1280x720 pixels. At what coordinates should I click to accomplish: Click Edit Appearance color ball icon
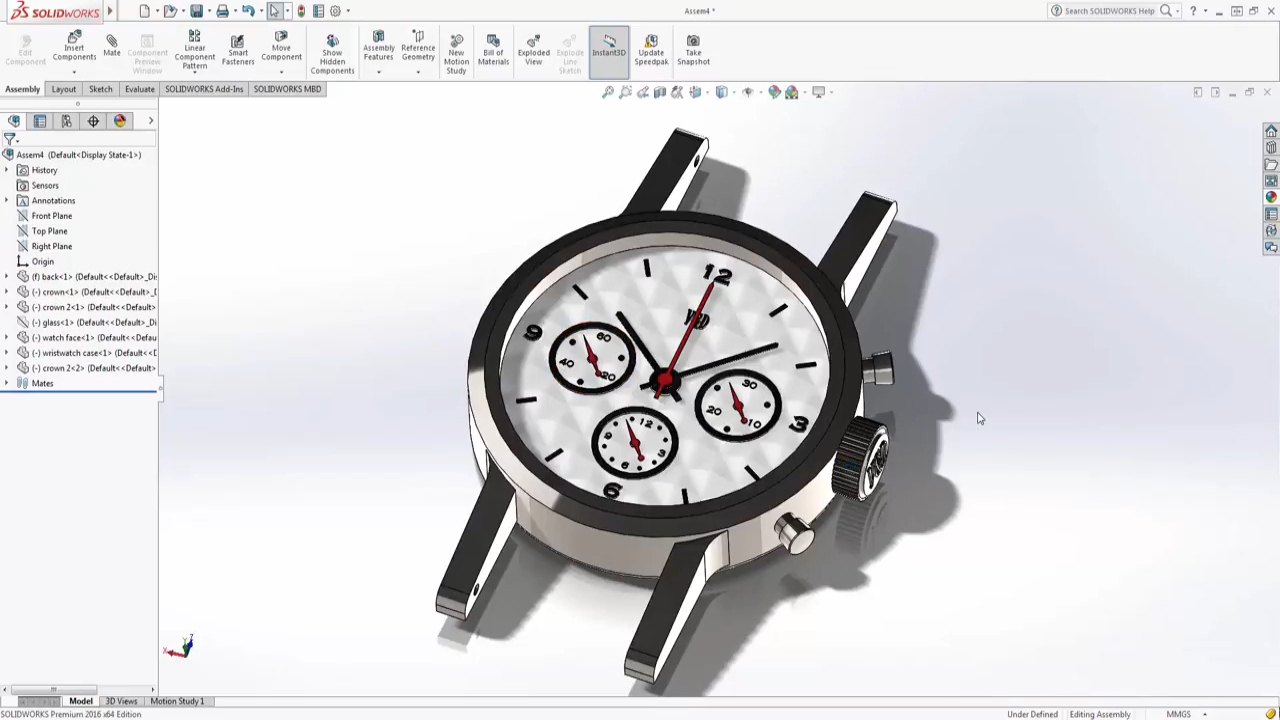tap(774, 92)
